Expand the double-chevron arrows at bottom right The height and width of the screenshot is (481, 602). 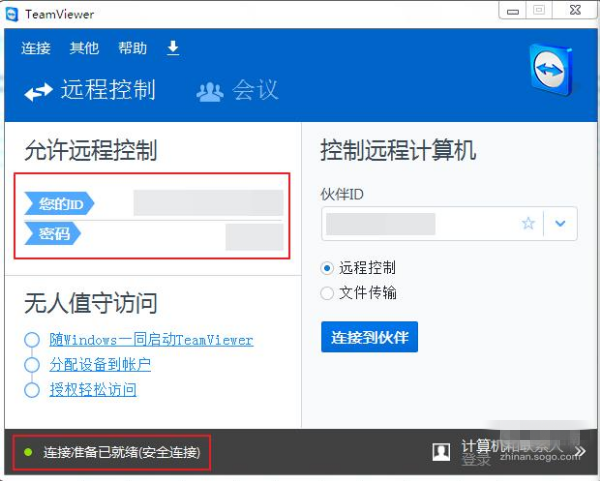[579, 452]
